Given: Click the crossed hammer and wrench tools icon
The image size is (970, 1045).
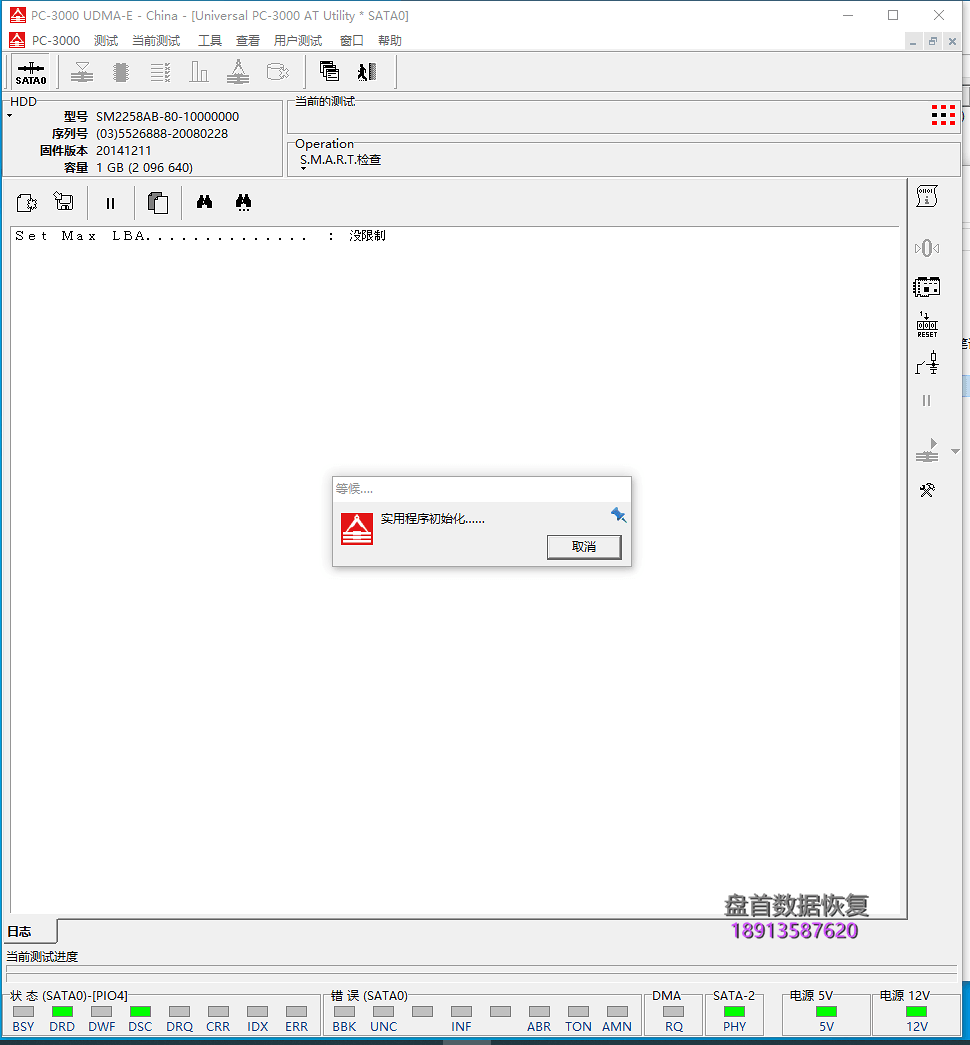Looking at the screenshot, I should [927, 491].
